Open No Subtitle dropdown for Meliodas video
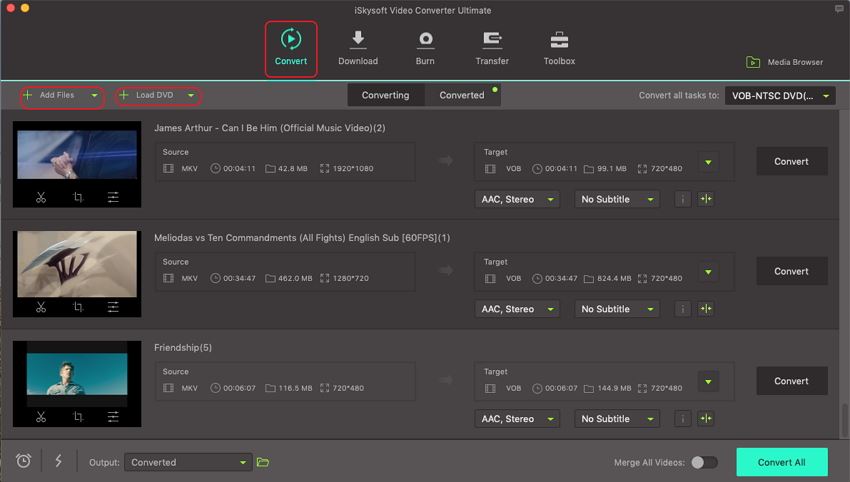The width and height of the screenshot is (850, 482). tap(617, 309)
